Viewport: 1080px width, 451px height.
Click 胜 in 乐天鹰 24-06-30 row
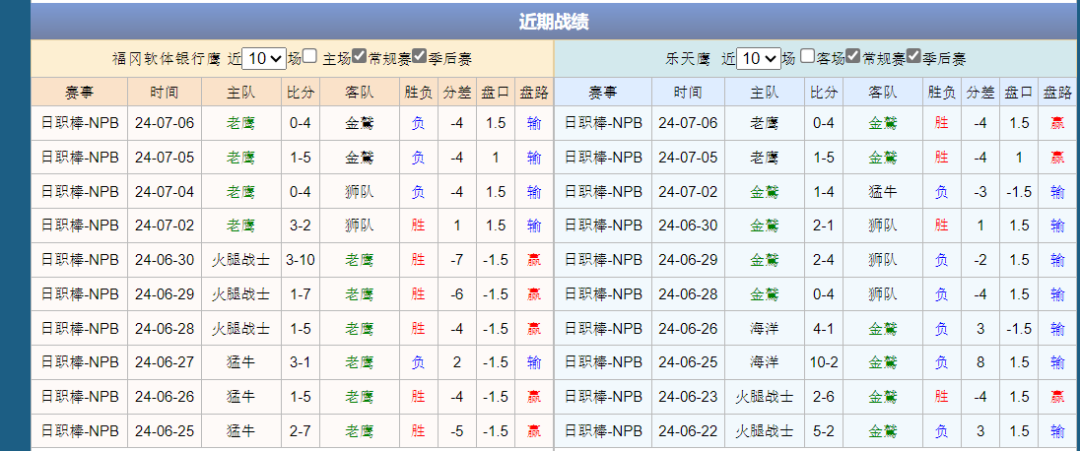942,225
